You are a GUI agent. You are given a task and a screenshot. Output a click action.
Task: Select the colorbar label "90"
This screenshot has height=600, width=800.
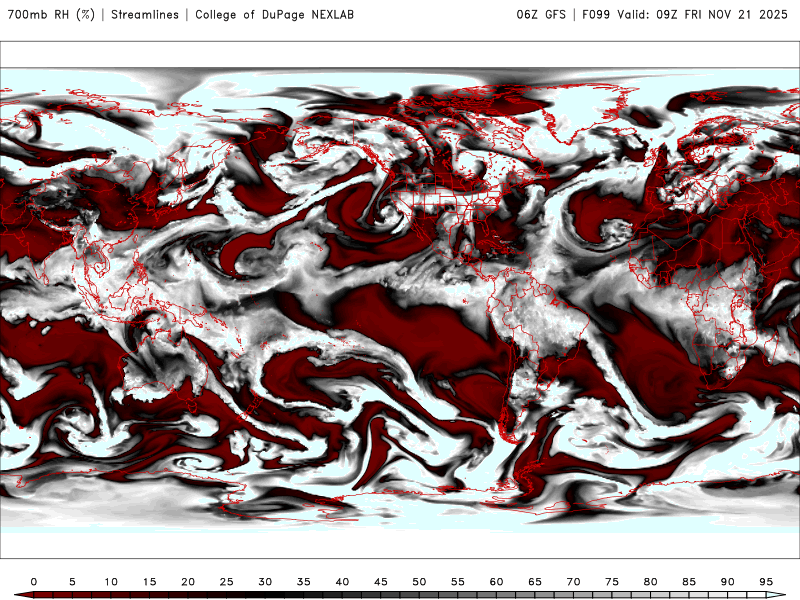point(727,582)
